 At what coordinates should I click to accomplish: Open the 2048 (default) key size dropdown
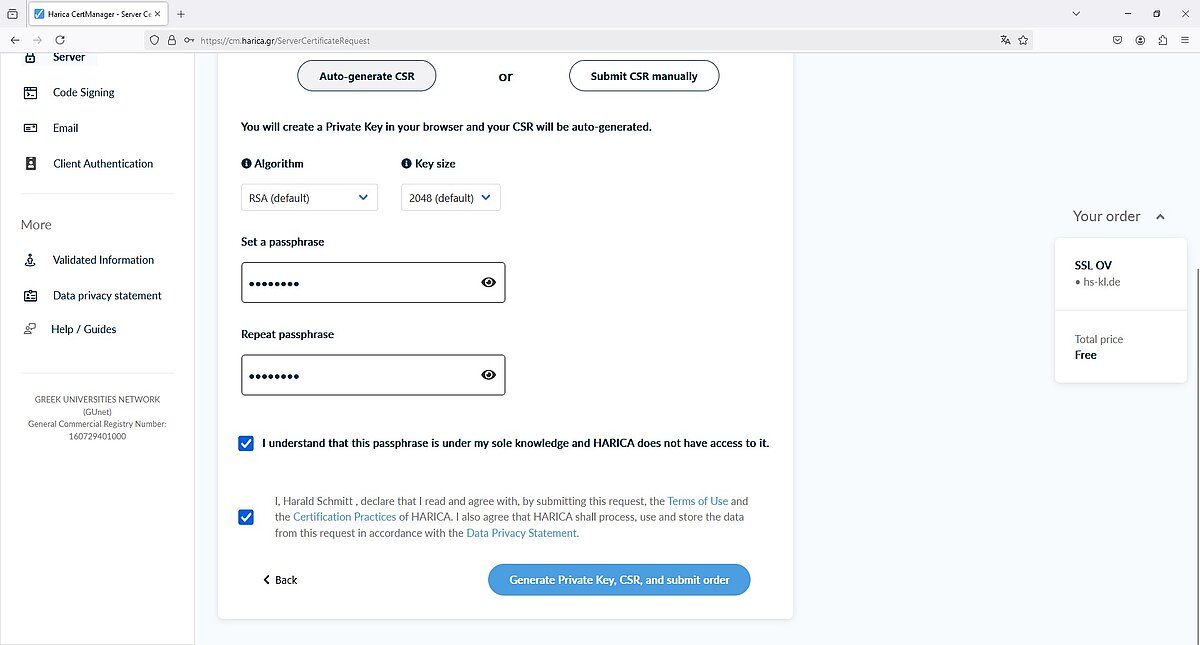(x=450, y=197)
